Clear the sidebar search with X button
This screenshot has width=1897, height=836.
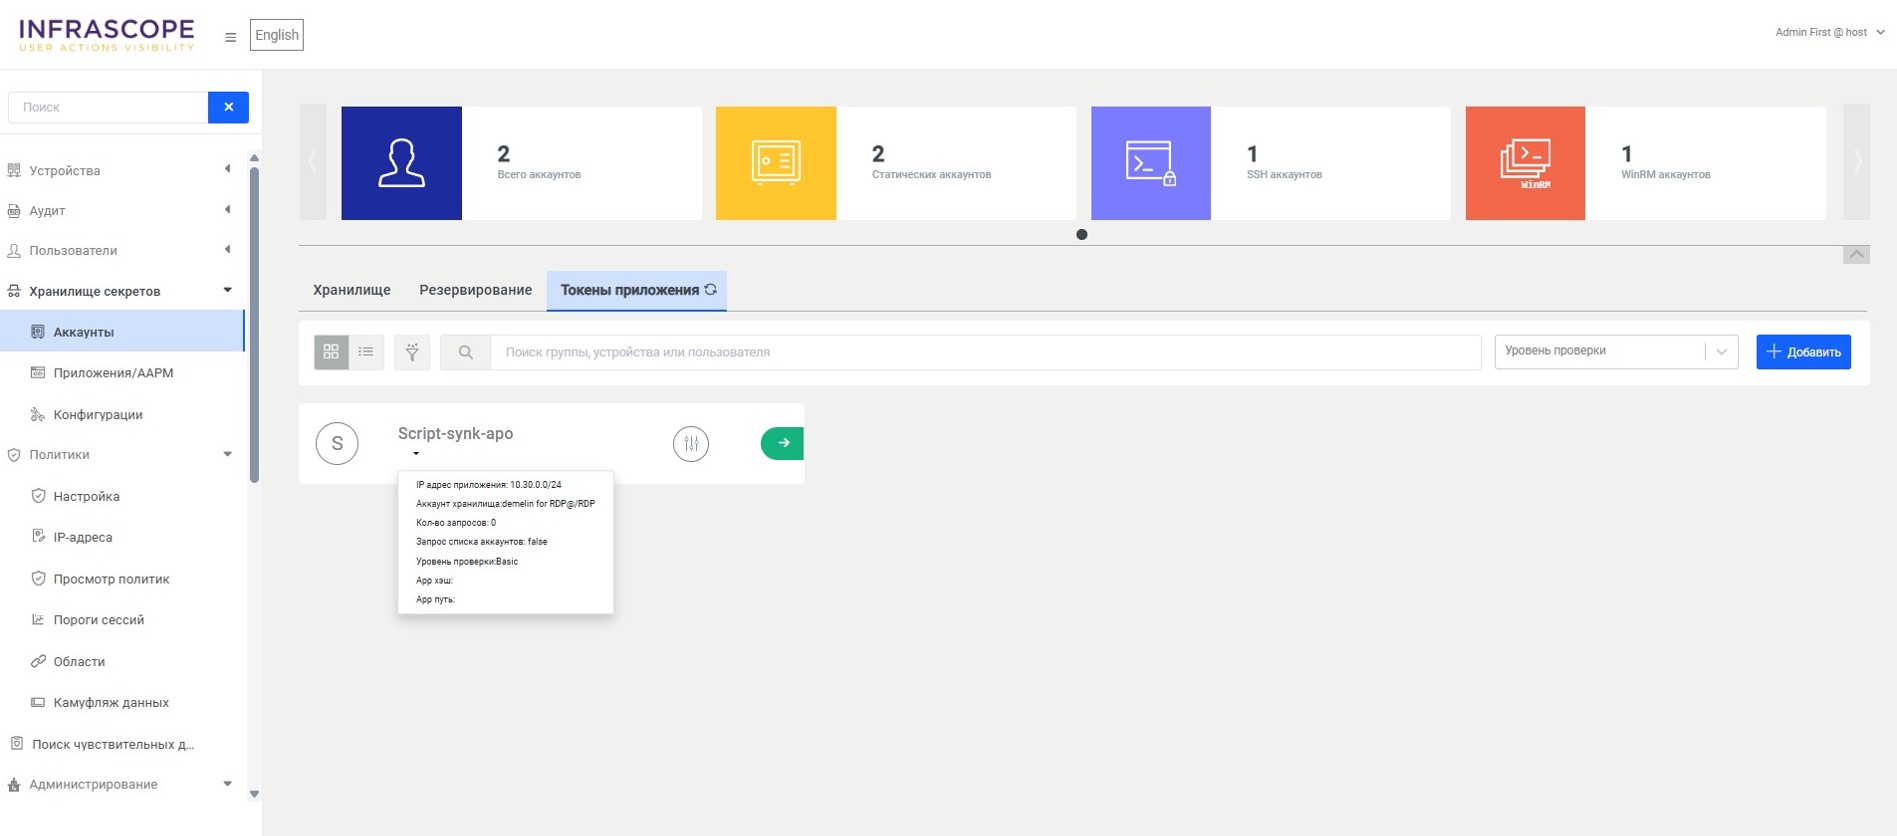click(x=228, y=107)
